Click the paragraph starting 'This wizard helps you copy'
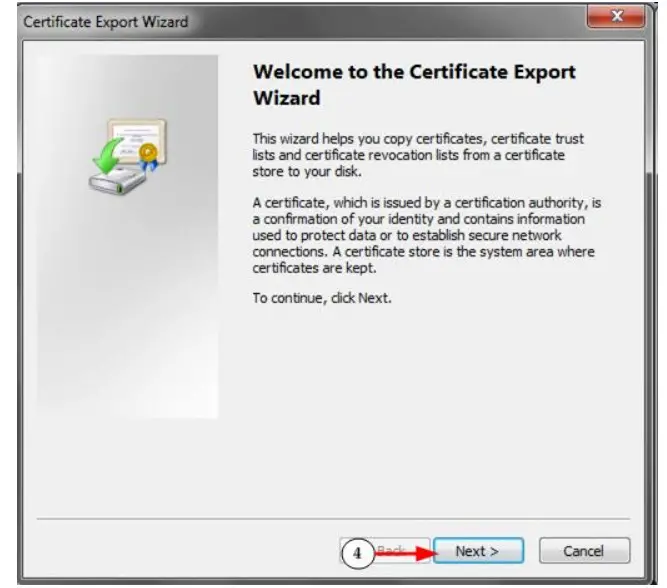 418,155
